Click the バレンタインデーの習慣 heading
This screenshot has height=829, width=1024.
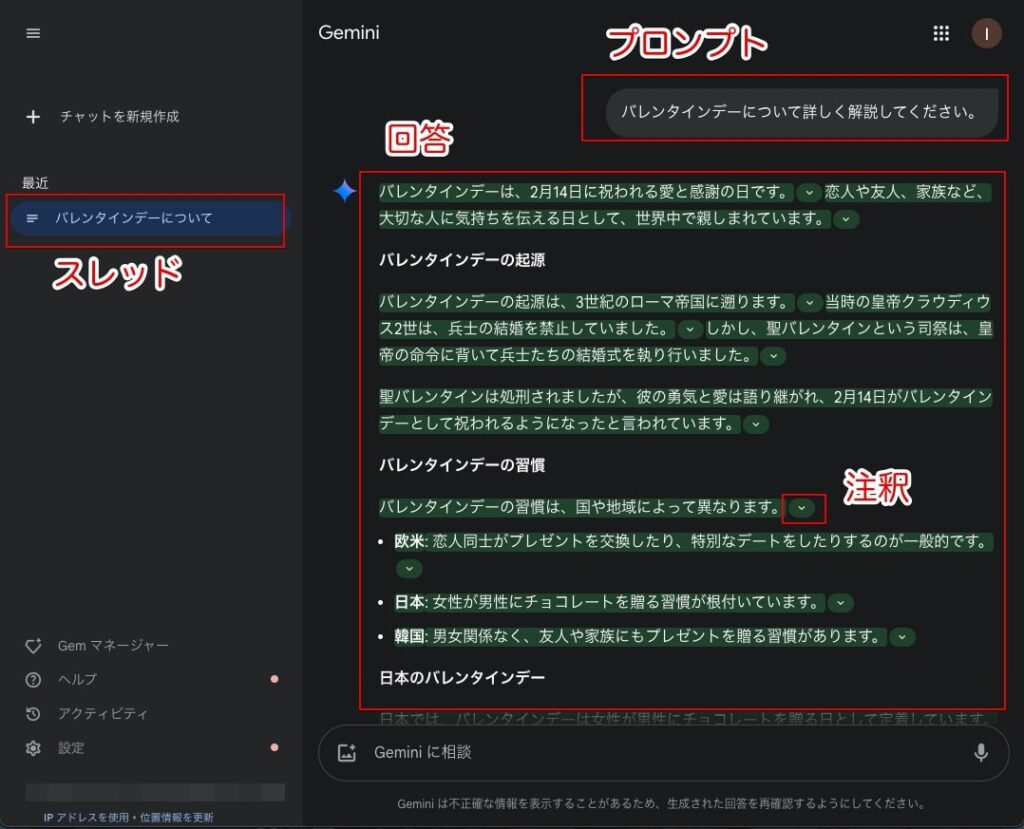coord(462,465)
